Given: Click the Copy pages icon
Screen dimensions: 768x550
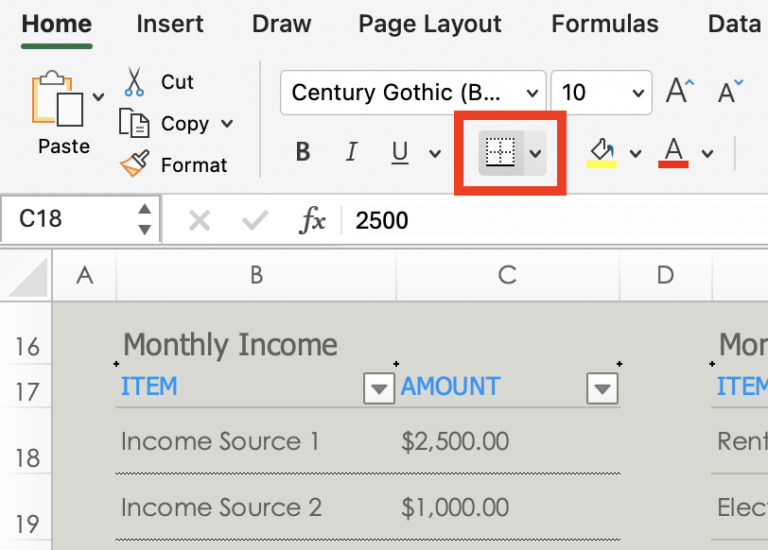Looking at the screenshot, I should coord(134,123).
